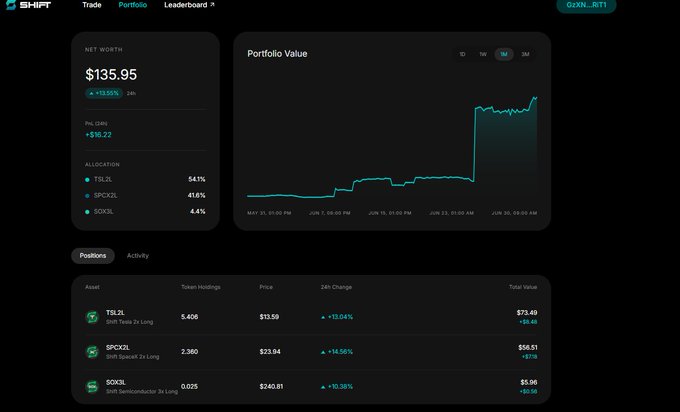Viewport: 680px width, 412px height.
Task: Click the MAY 31 axis label
Action: [269, 213]
